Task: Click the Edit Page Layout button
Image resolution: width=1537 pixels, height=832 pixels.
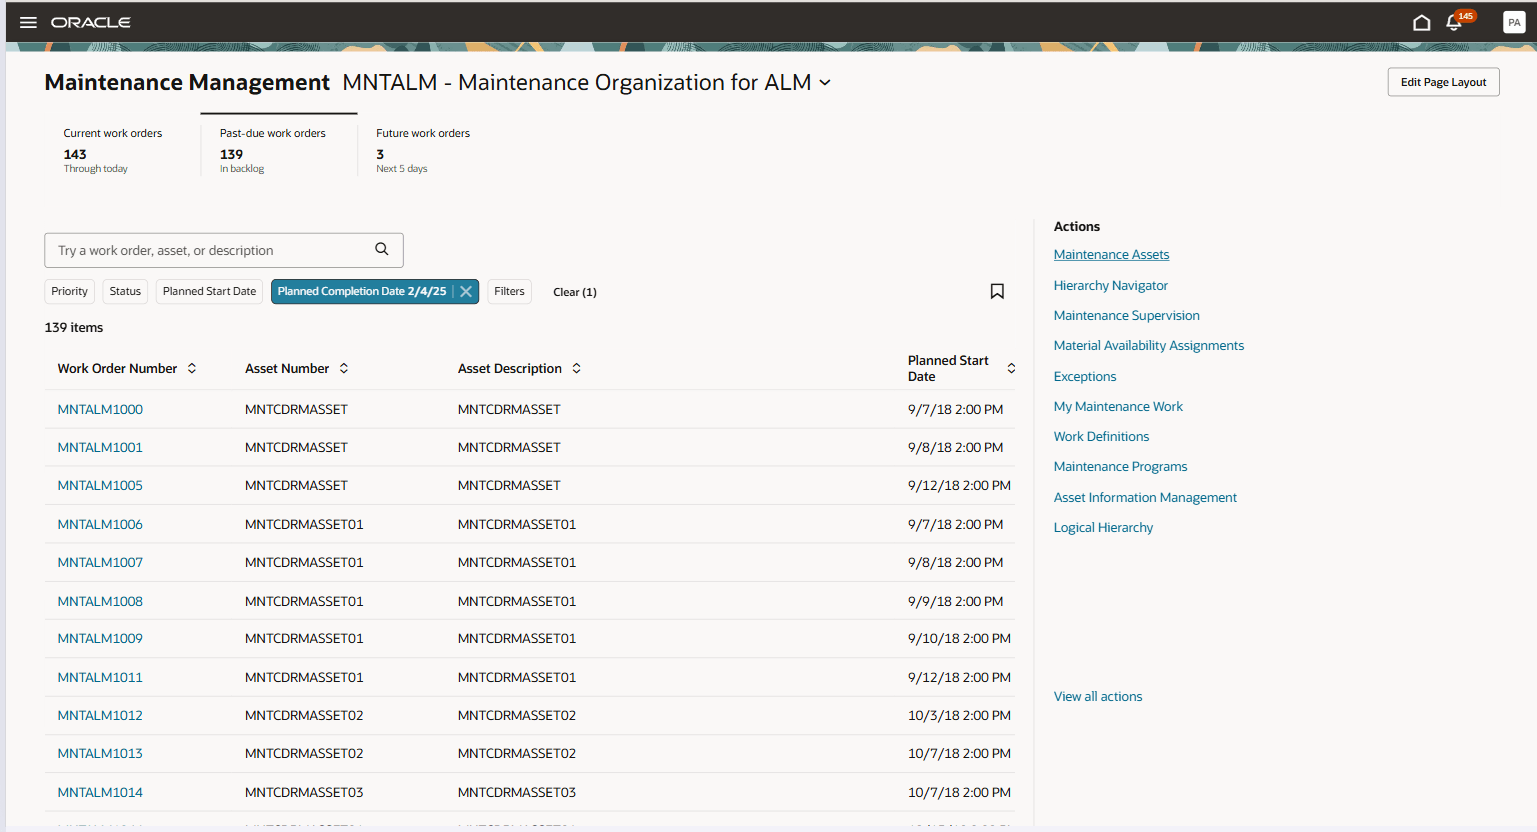Action: pos(1443,82)
